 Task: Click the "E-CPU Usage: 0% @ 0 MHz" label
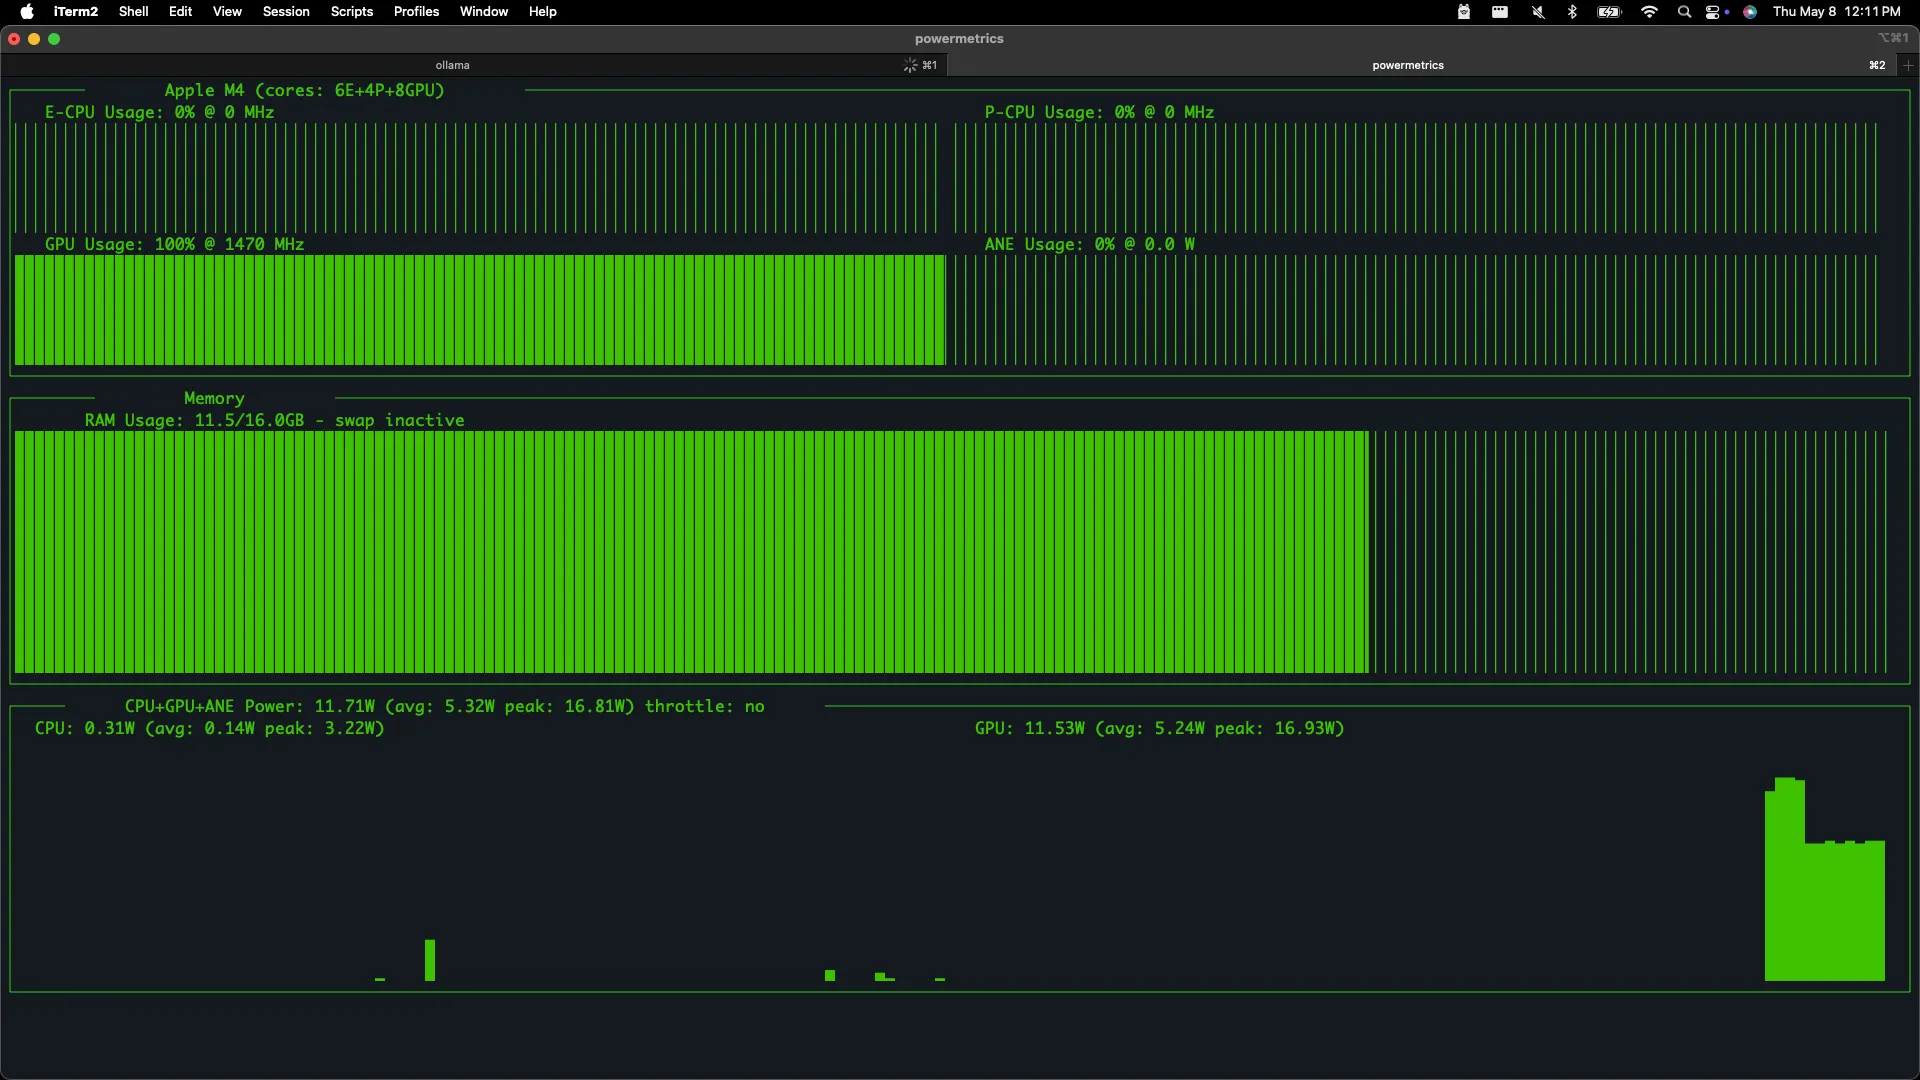point(159,112)
